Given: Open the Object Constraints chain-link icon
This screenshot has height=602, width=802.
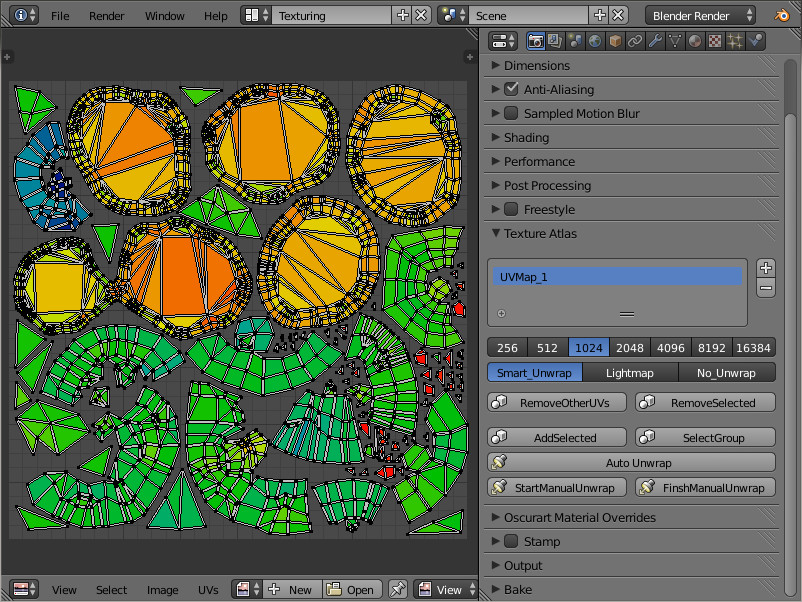Looking at the screenshot, I should point(635,41).
